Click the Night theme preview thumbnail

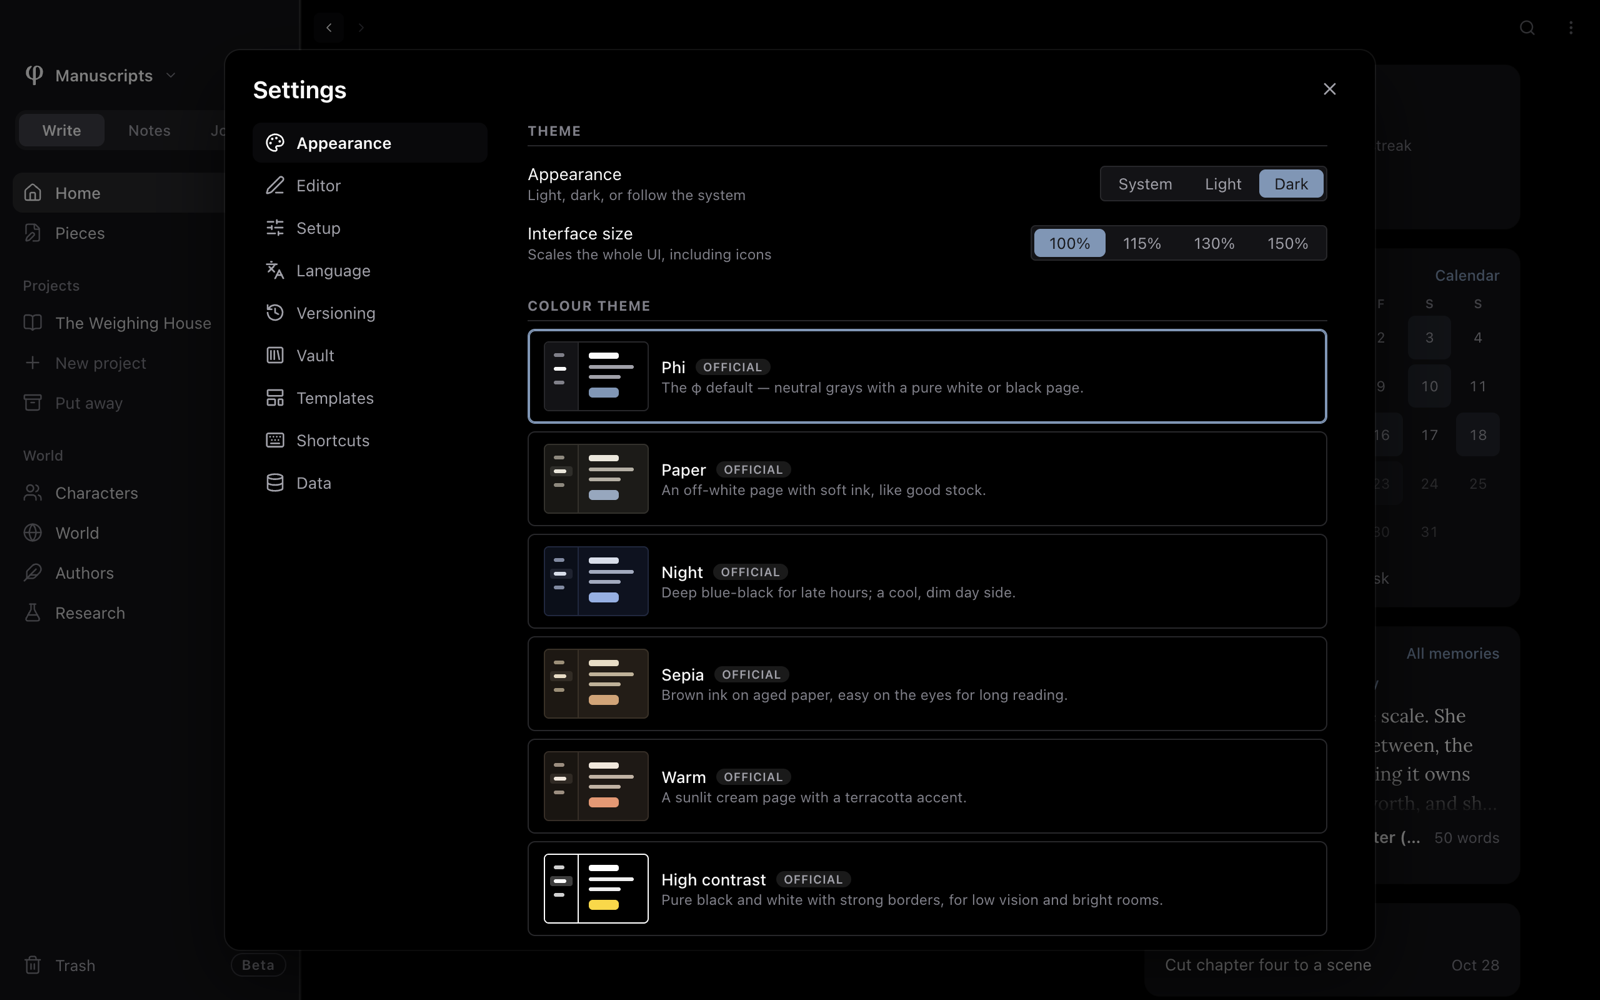click(596, 581)
